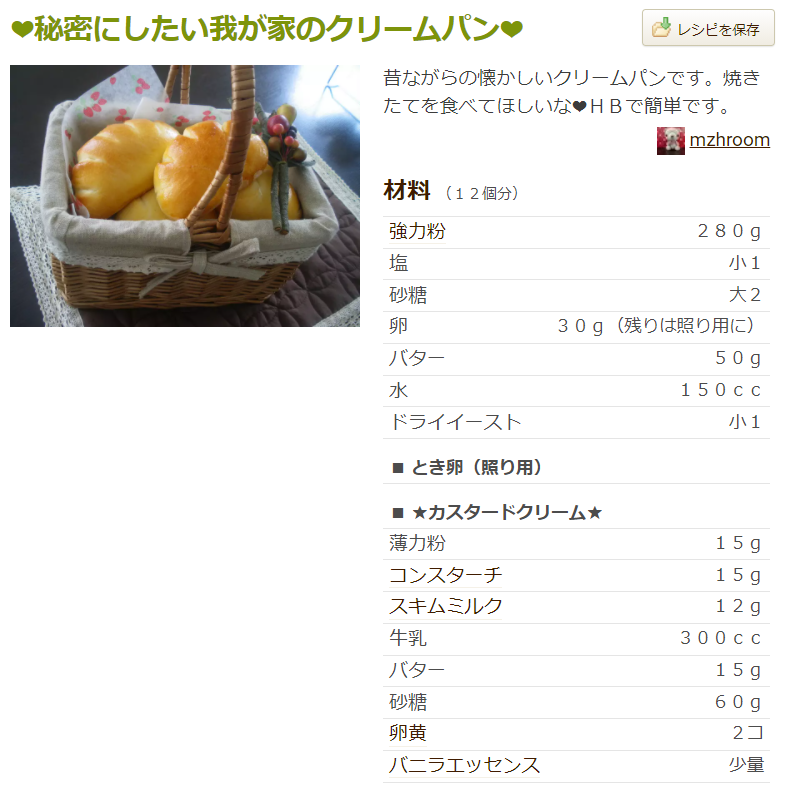Select the ドライイースト ingredient row

click(576, 422)
